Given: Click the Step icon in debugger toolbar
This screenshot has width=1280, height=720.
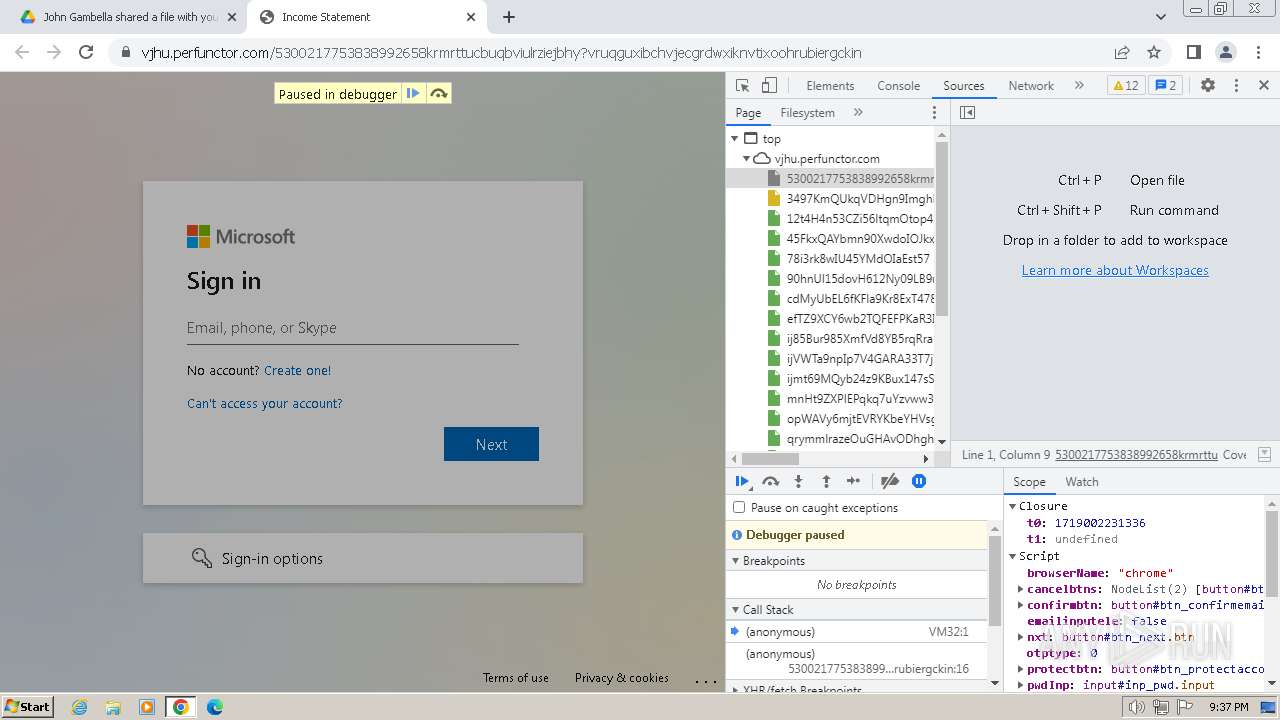Looking at the screenshot, I should 853,482.
